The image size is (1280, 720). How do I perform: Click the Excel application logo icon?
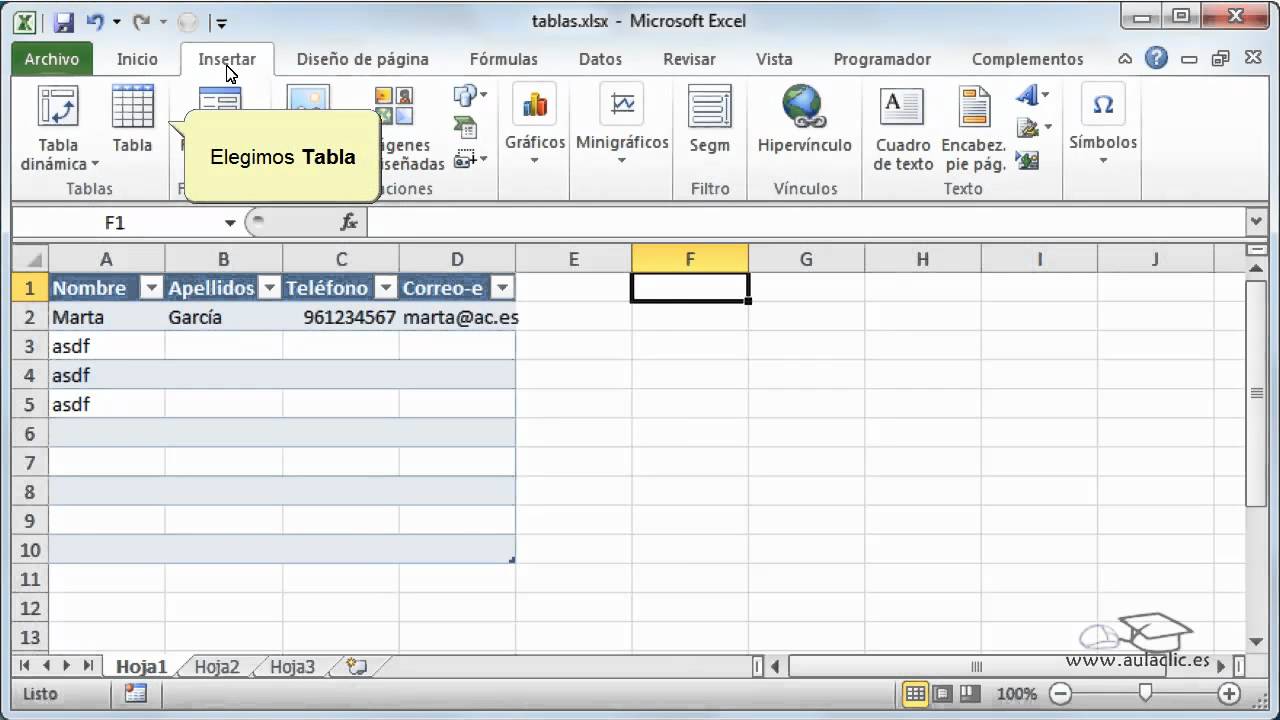(x=26, y=22)
